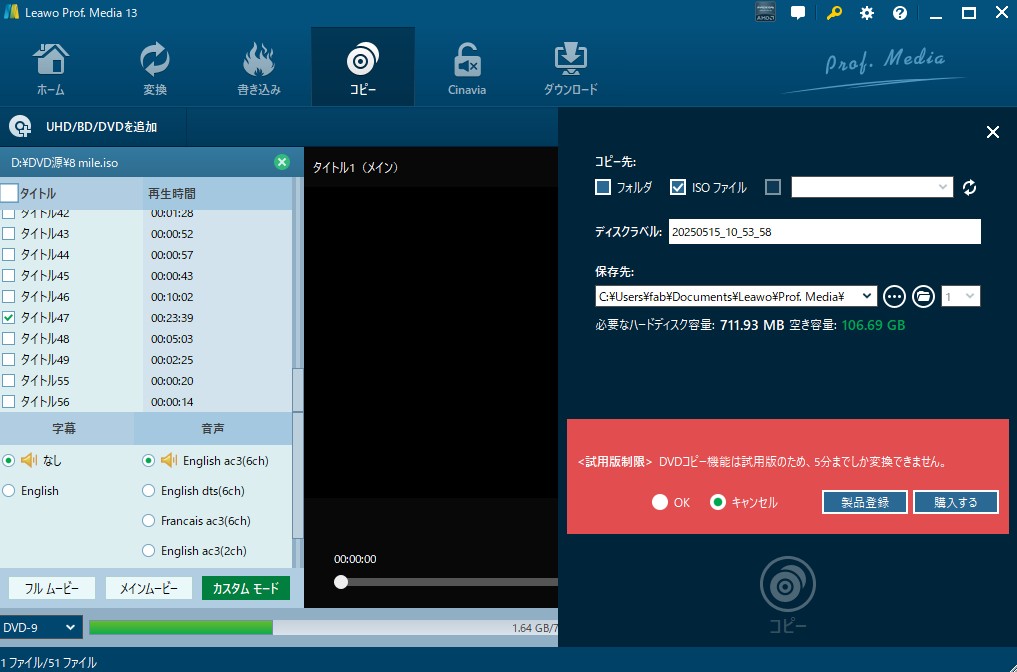Click the 購入する purchase button
Viewport: 1017px width, 672px height.
click(x=955, y=502)
